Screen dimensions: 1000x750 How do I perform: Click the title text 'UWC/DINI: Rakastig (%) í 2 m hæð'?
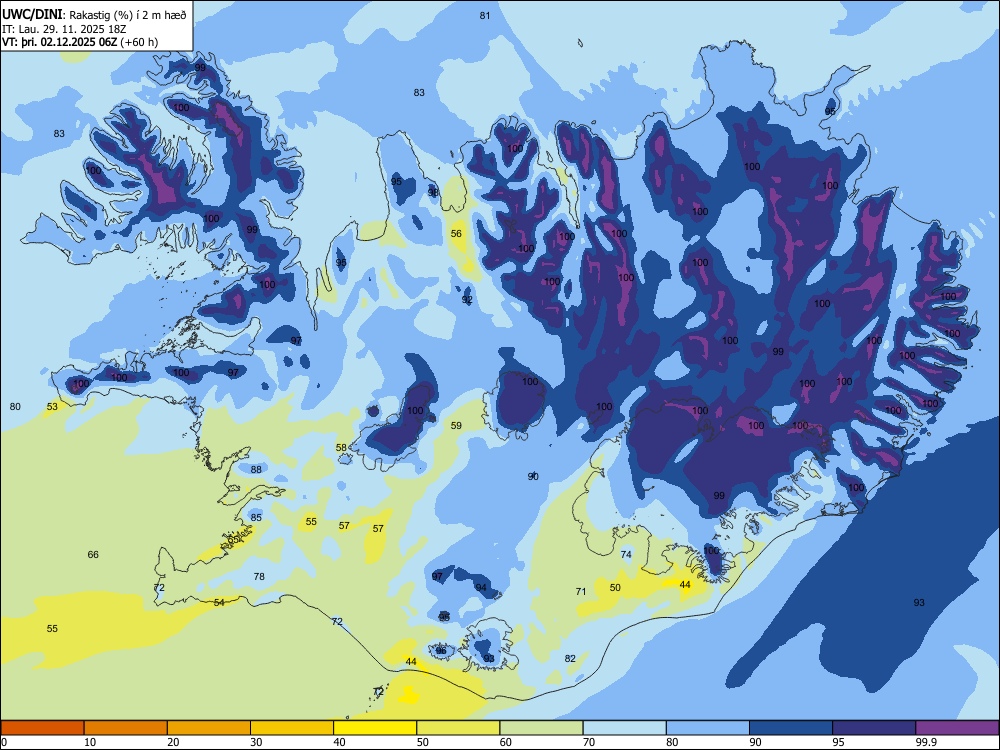click(x=94, y=15)
